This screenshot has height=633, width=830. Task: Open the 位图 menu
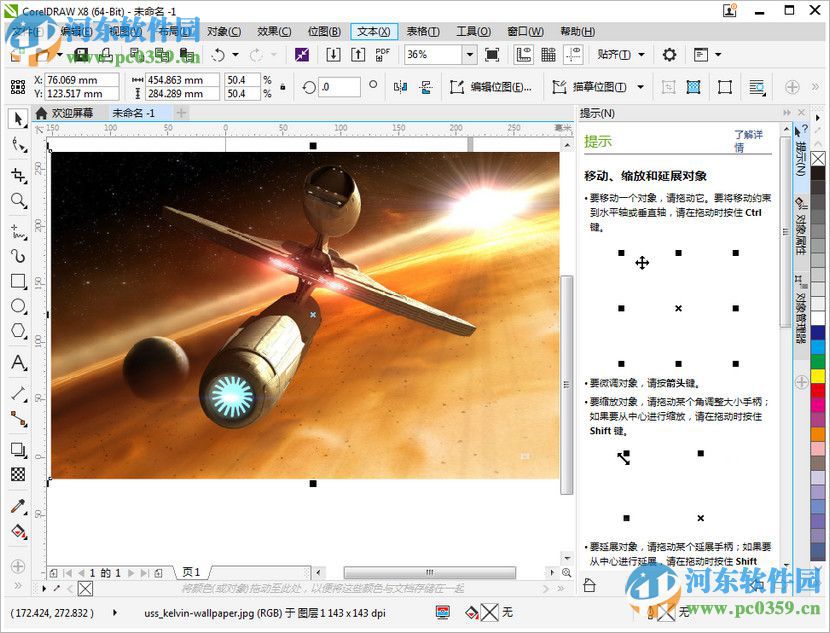click(x=325, y=31)
